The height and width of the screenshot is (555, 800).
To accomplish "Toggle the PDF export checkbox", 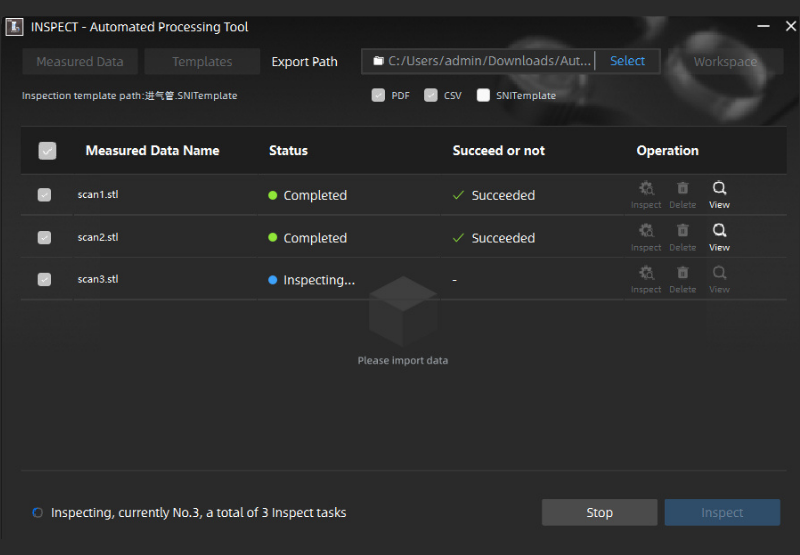I will tap(378, 96).
